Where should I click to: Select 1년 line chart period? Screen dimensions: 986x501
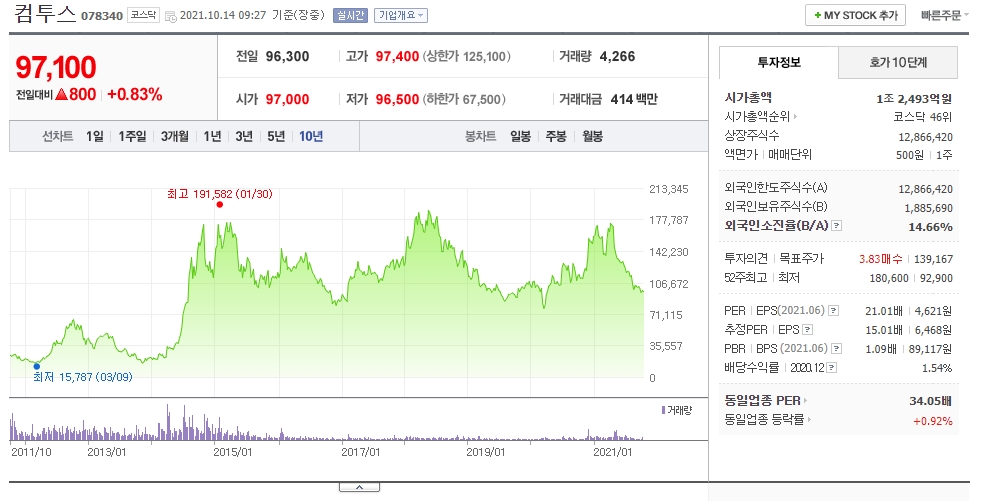tap(213, 136)
